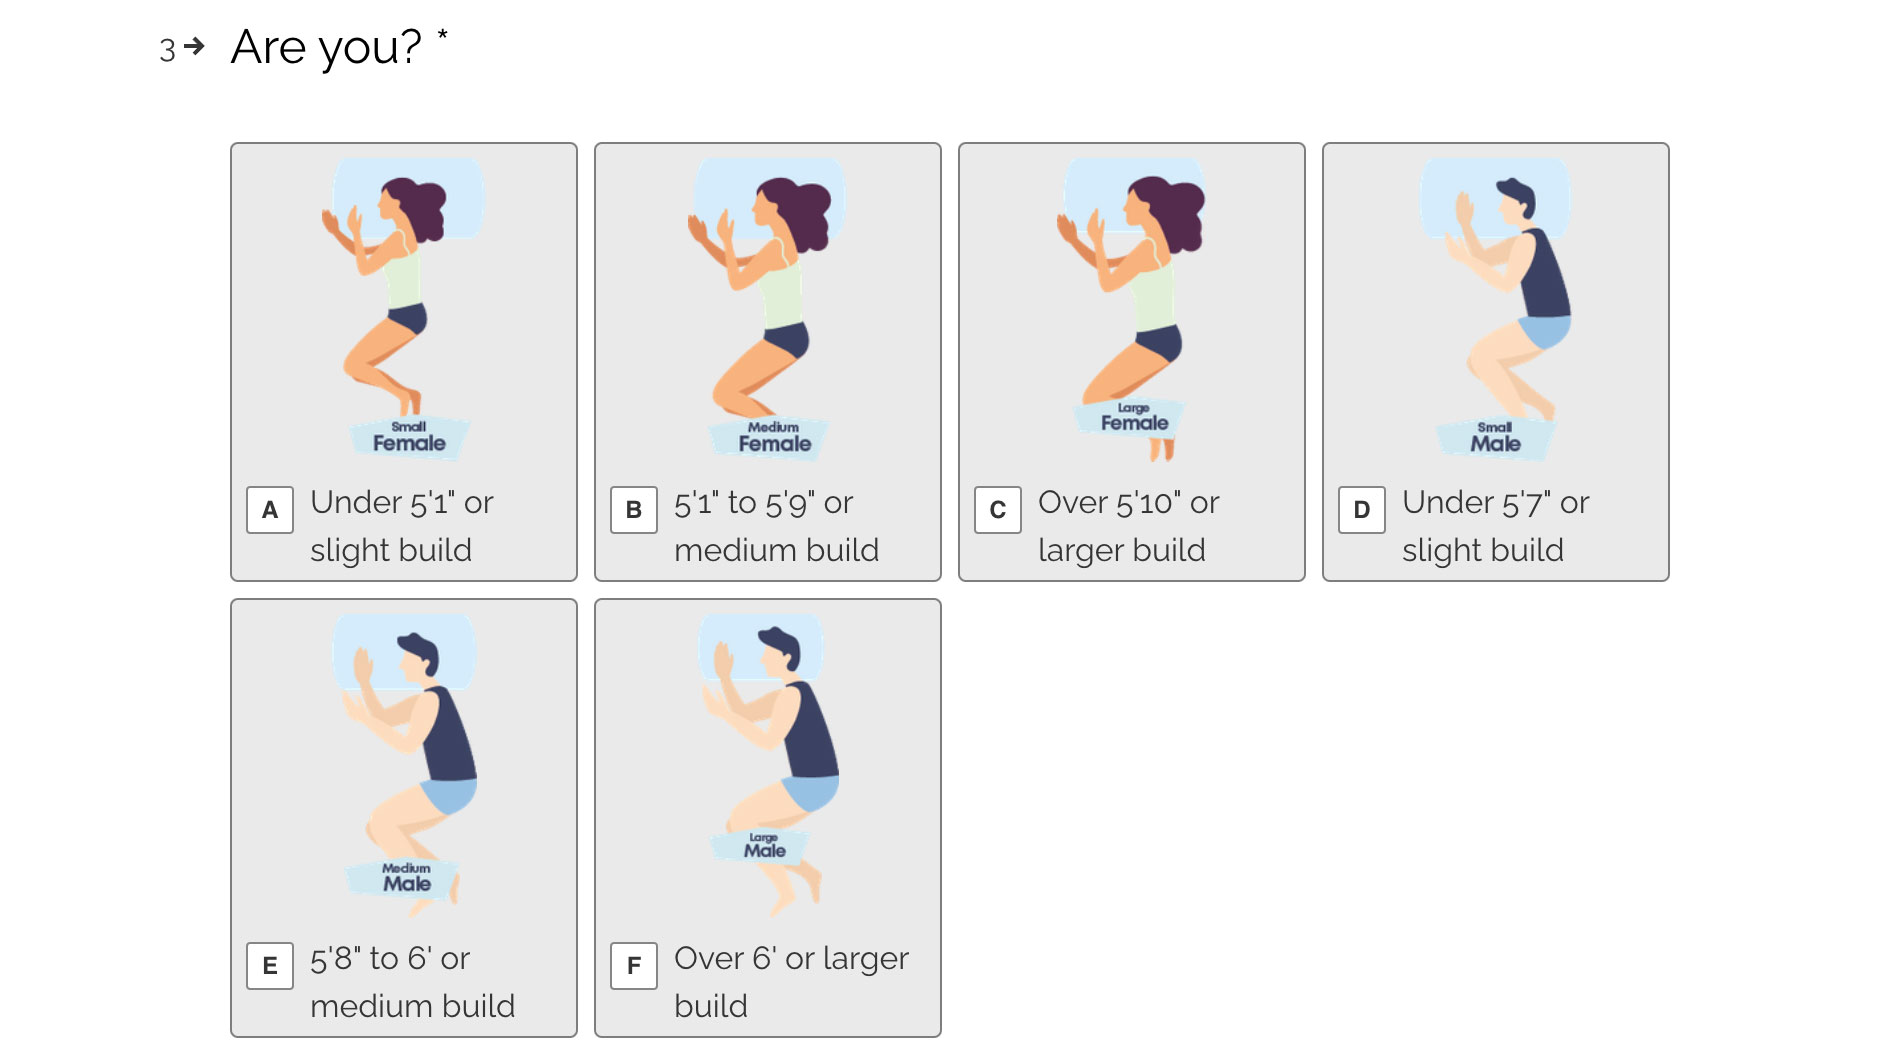Select the Large Male sleeper illustration
This screenshot has height=1059, width=1883.
coord(767,764)
